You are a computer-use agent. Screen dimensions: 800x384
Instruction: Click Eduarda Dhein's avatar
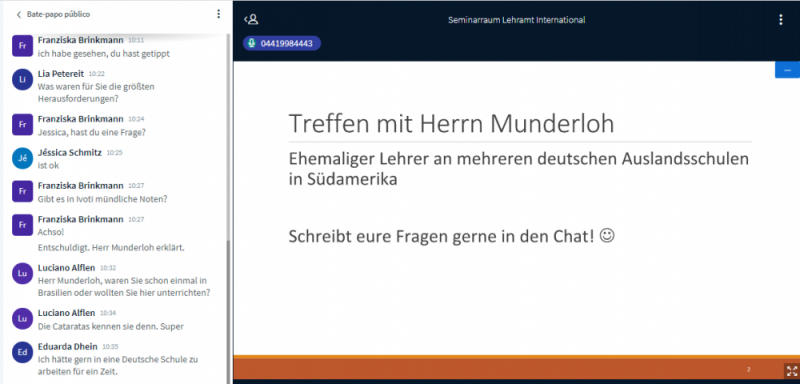click(22, 352)
